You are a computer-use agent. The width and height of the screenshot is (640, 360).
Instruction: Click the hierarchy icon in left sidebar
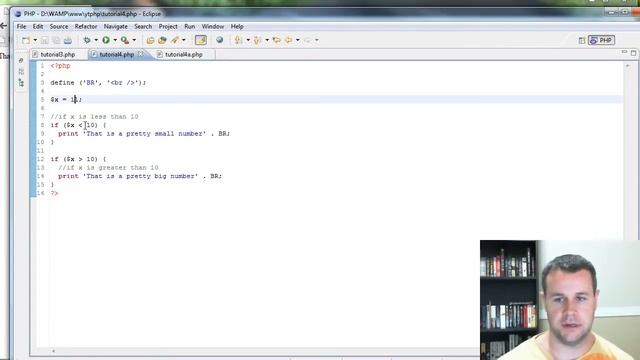point(21,83)
